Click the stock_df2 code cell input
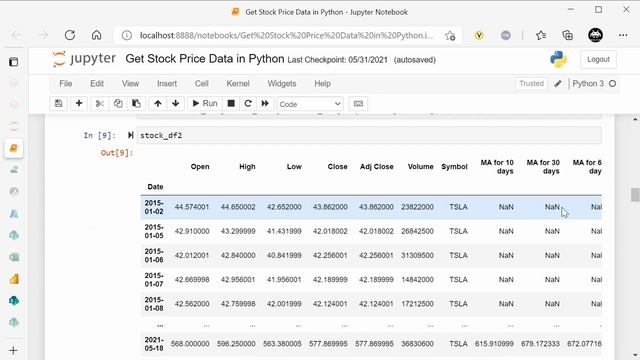 (x=369, y=135)
